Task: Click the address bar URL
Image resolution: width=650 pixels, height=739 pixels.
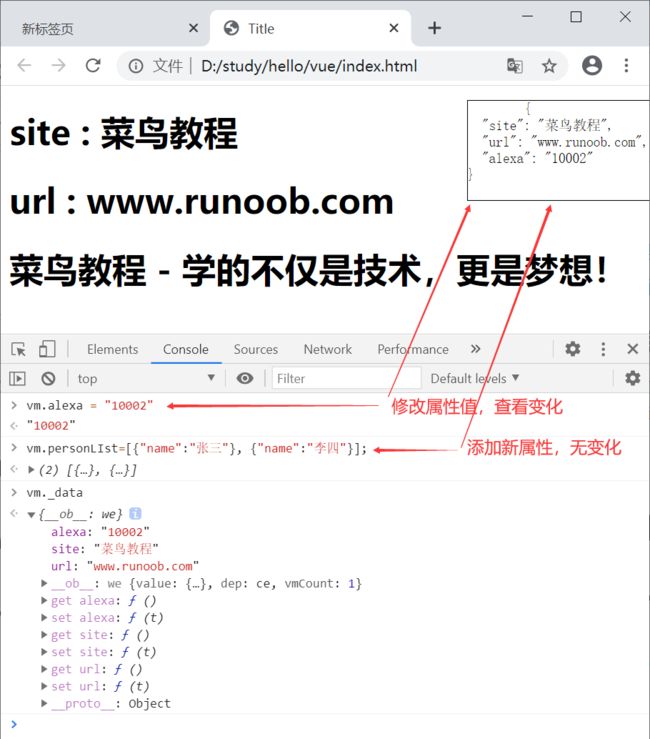Action: pyautogui.click(x=309, y=66)
